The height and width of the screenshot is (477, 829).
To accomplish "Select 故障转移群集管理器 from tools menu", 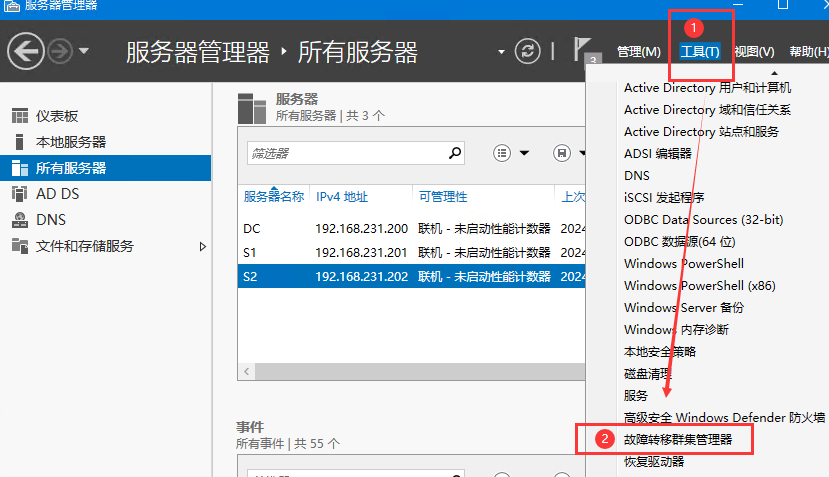I will click(x=677, y=439).
